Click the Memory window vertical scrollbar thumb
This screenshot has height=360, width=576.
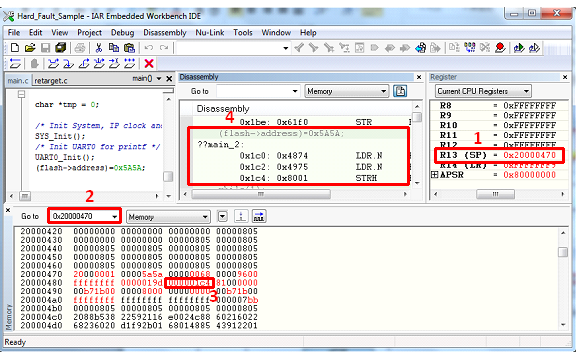tap(562, 252)
